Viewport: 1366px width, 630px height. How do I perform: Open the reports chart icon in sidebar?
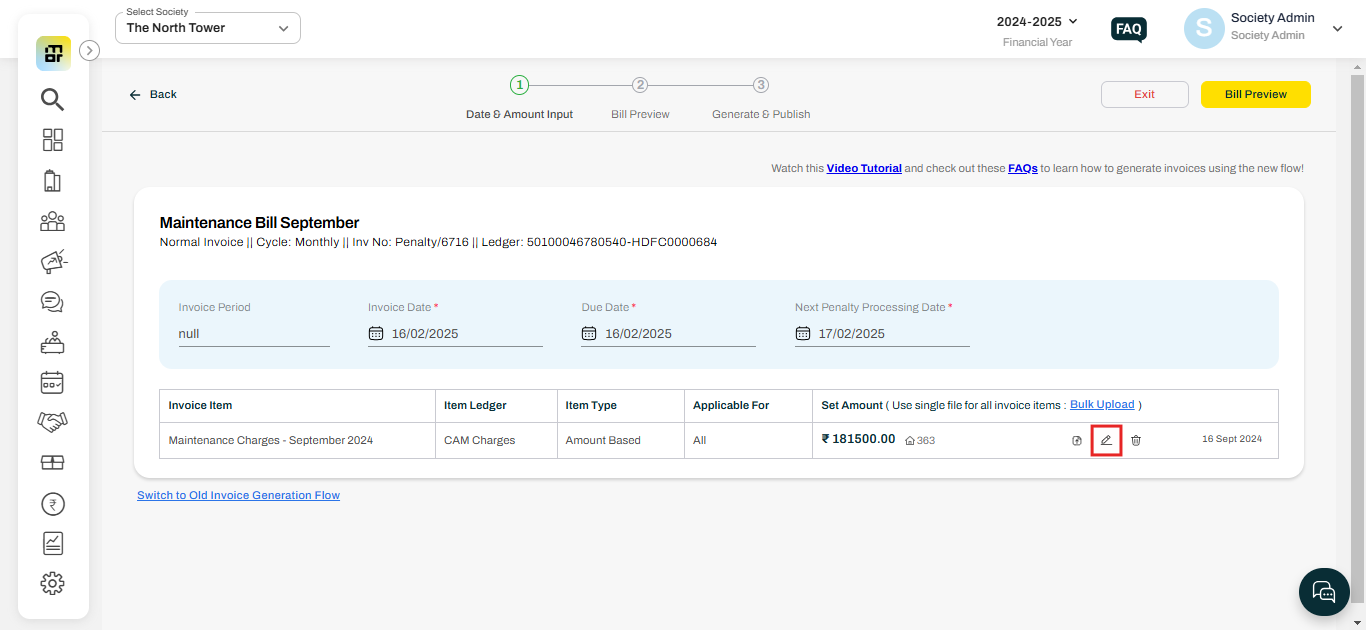click(52, 543)
